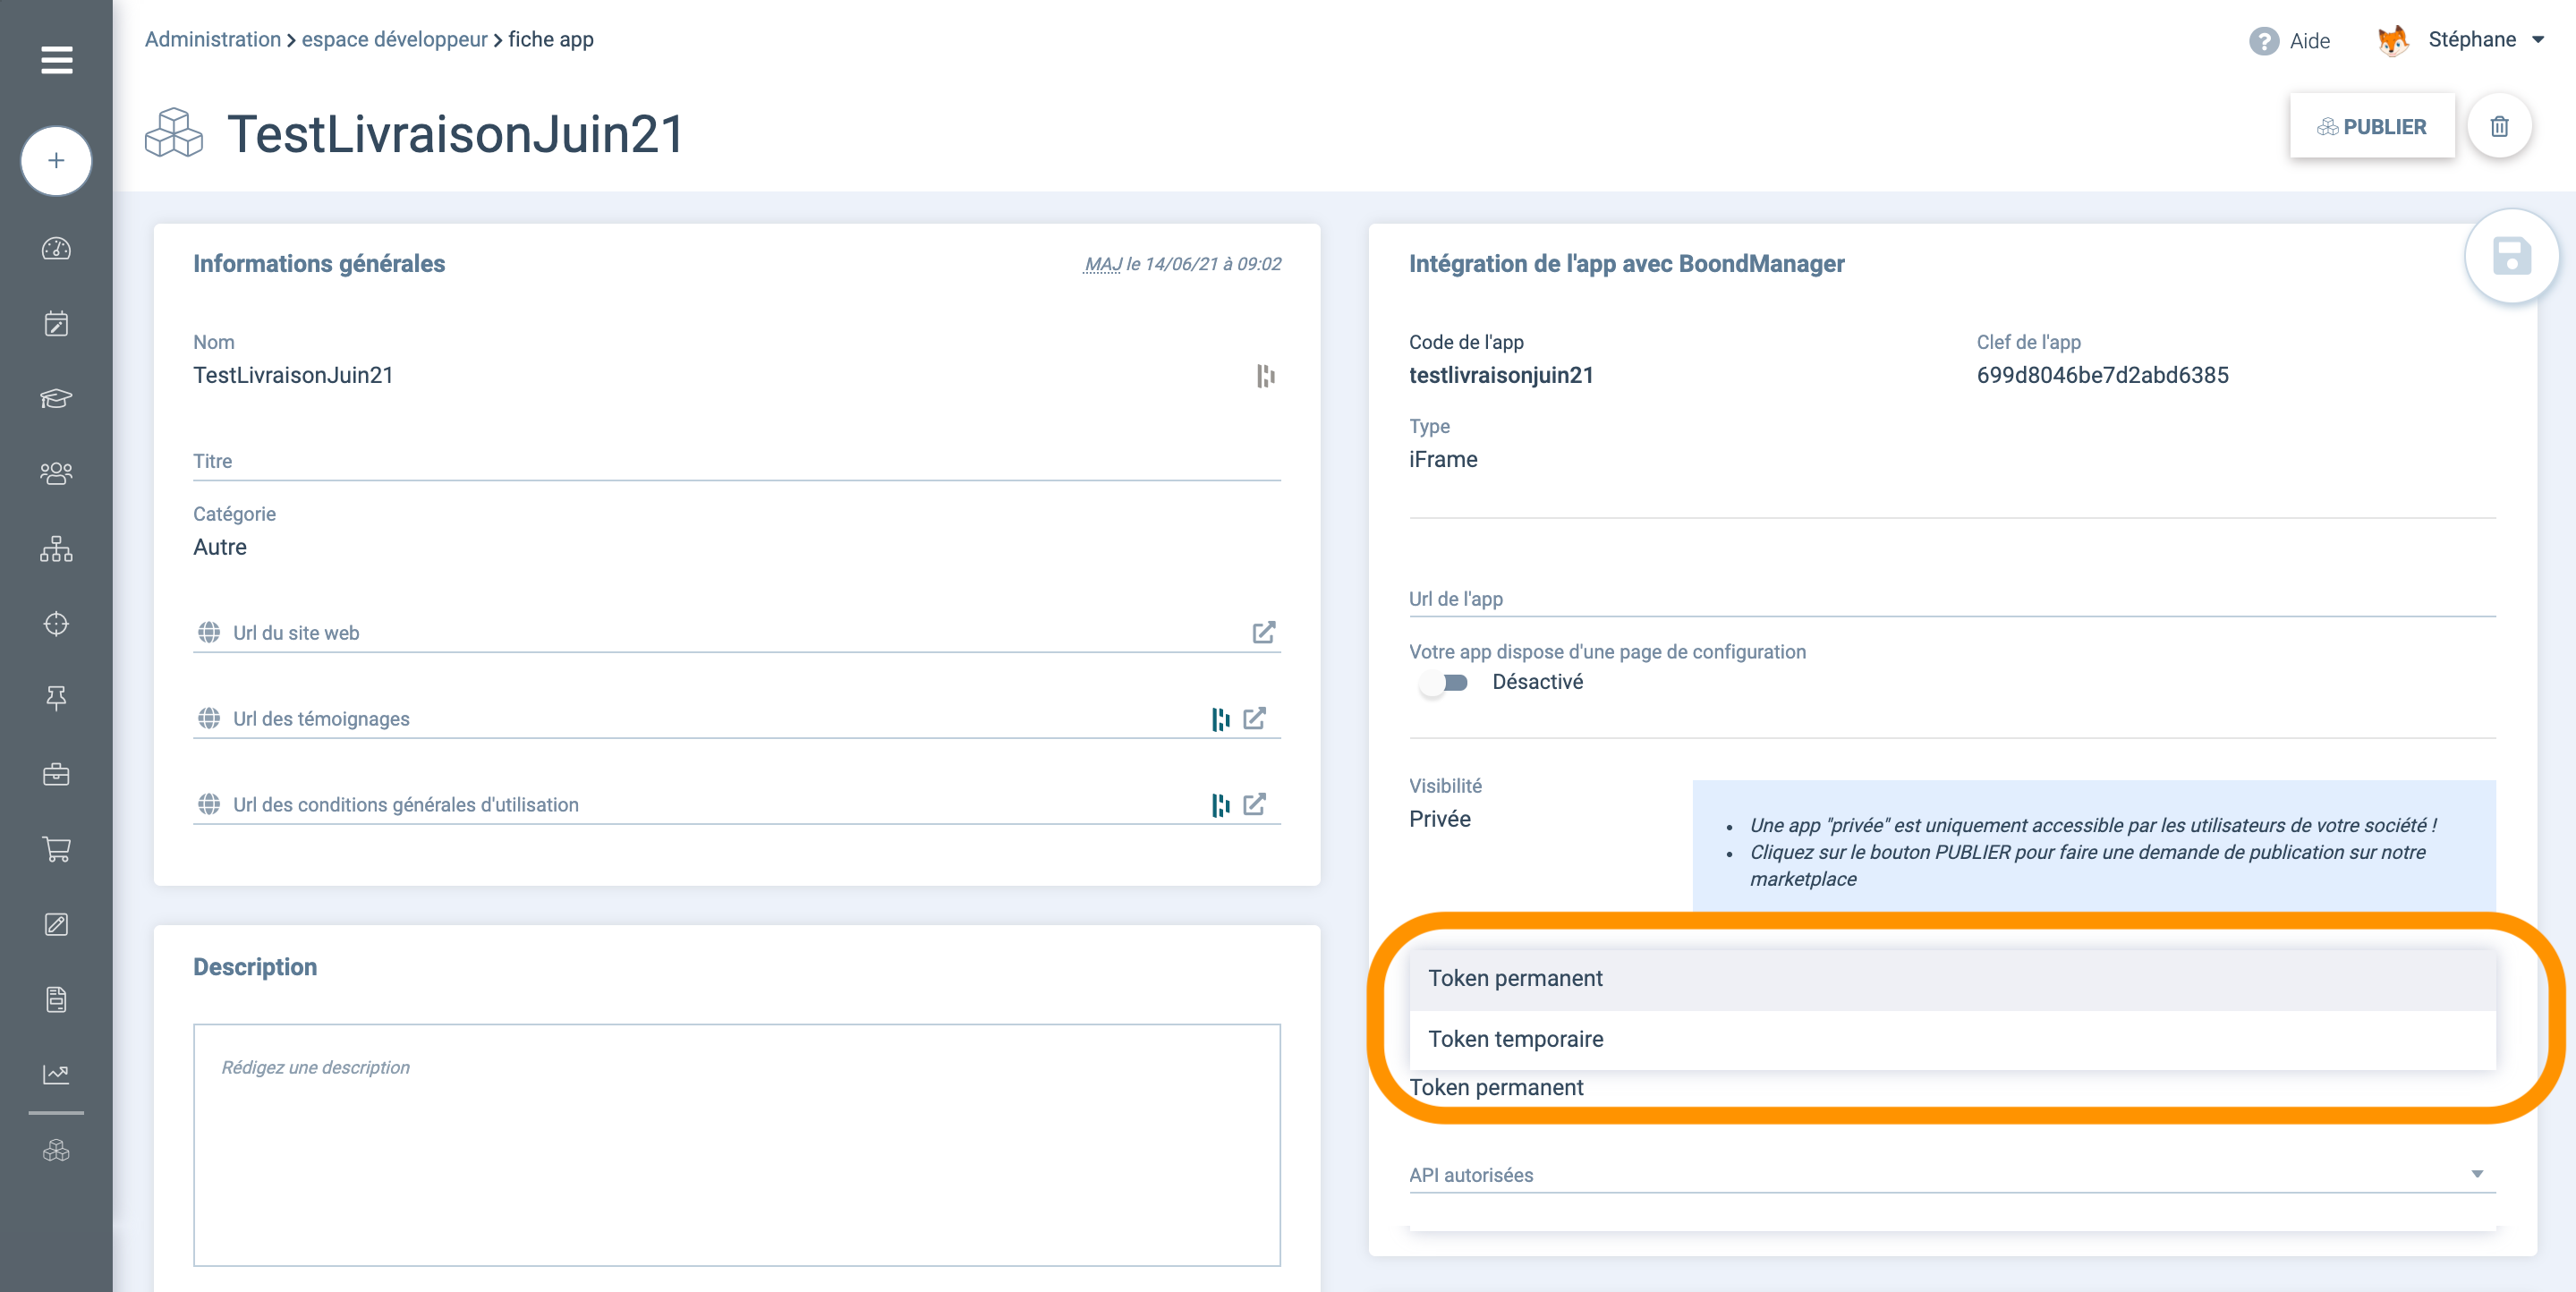Expand the Stéphane user menu arrow

click(x=2538, y=40)
